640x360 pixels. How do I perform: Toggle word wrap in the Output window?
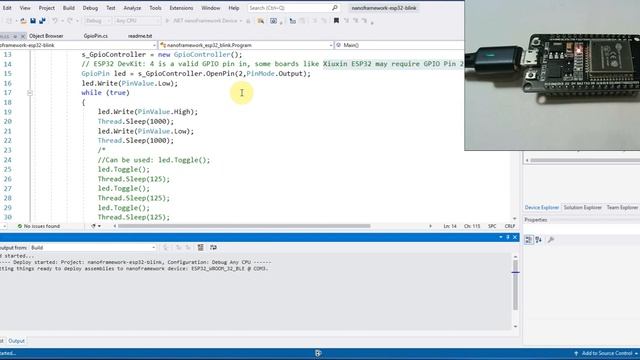213,247
